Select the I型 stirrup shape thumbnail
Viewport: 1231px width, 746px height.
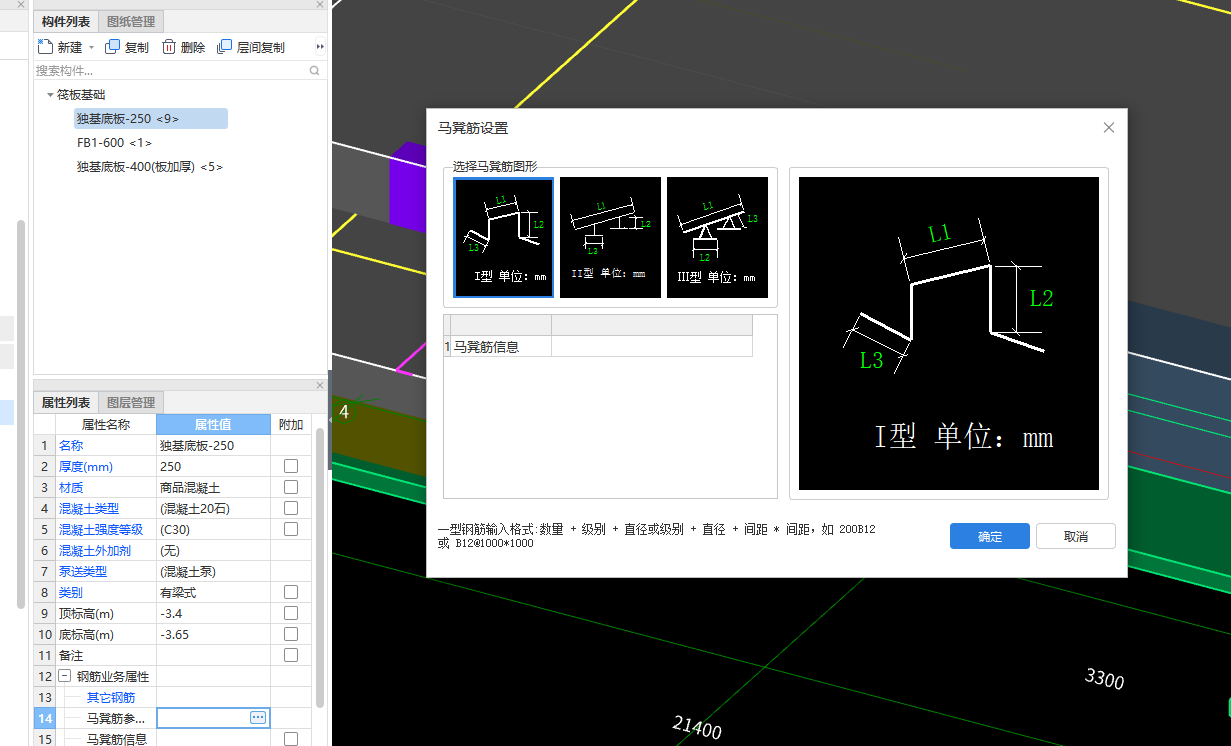[x=504, y=237]
